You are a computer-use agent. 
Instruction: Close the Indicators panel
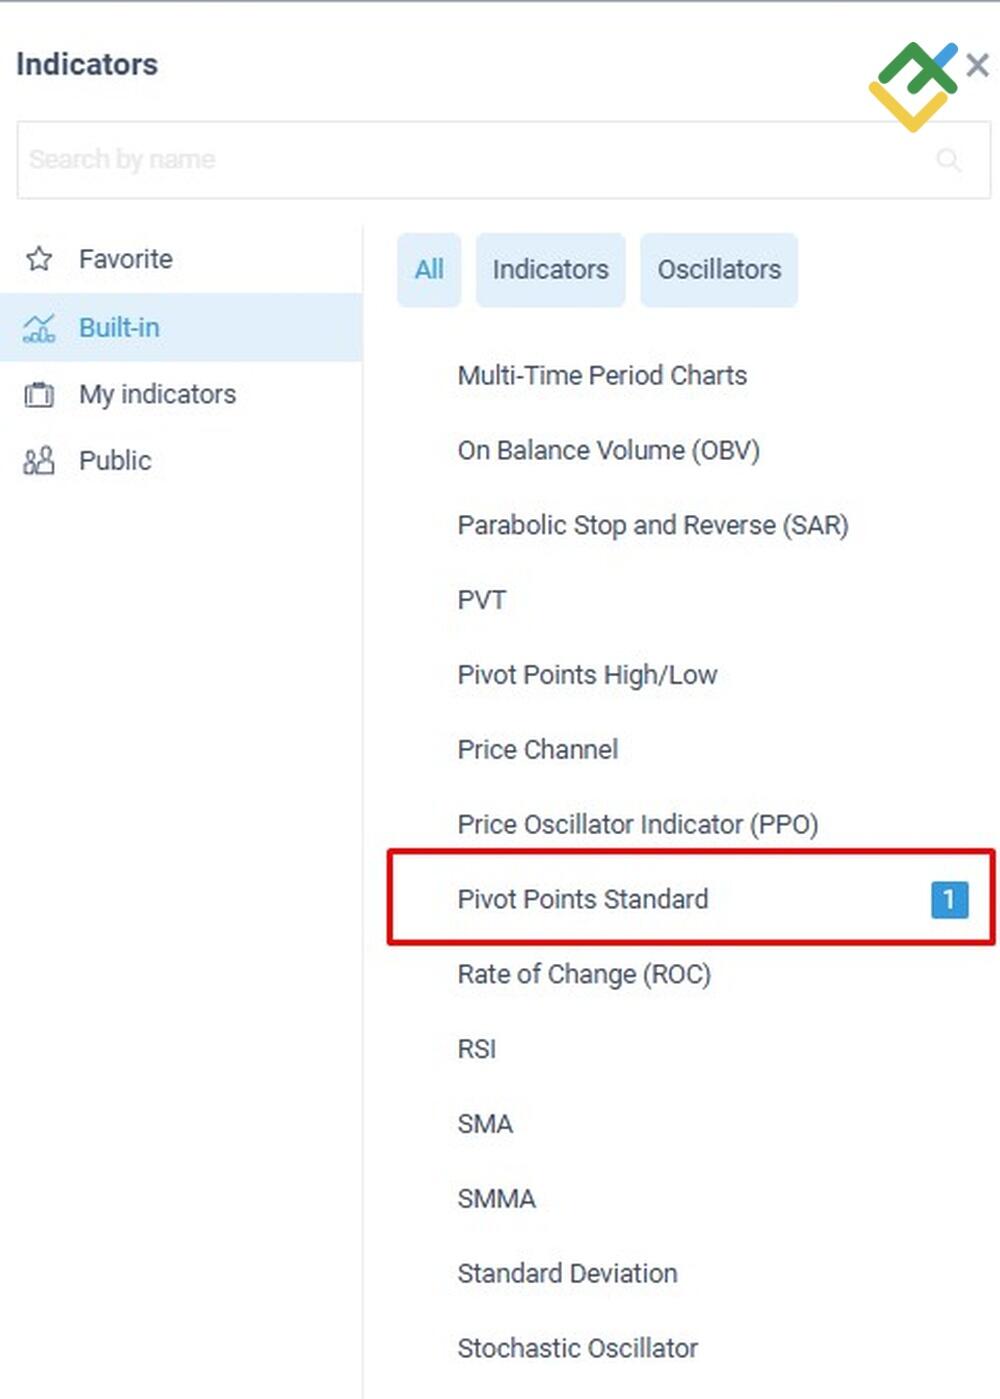(x=977, y=65)
